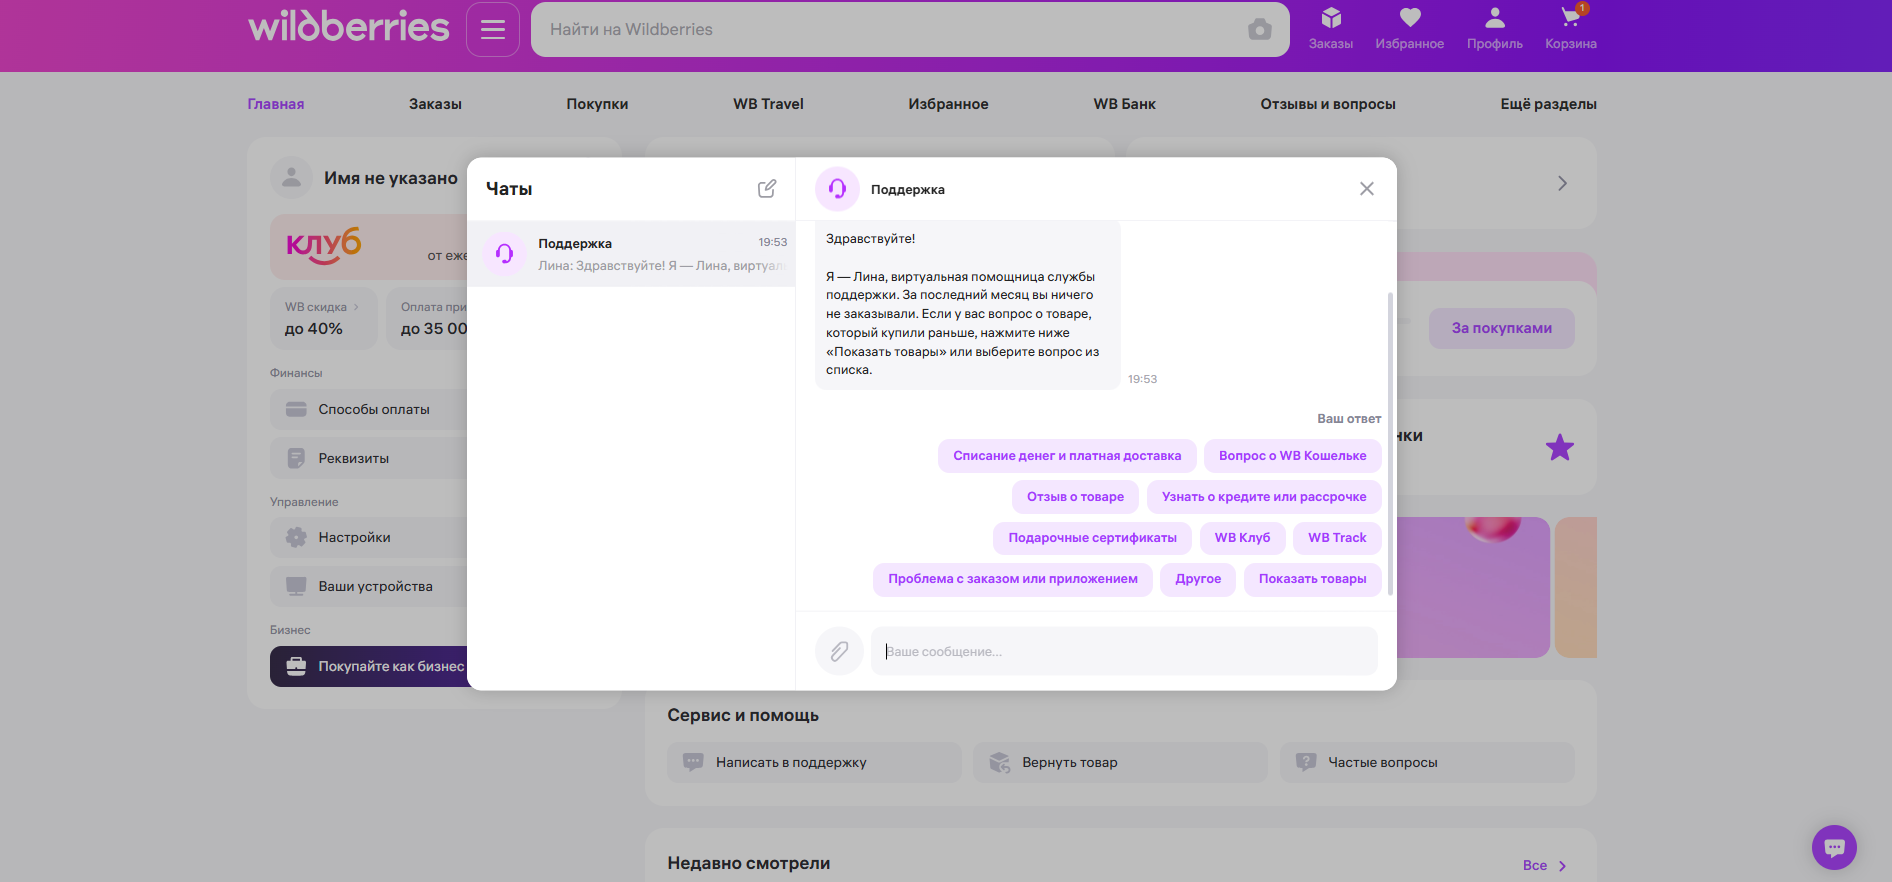Select the Поддержка chat in list
Image resolution: width=1892 pixels, height=882 pixels.
click(631, 254)
